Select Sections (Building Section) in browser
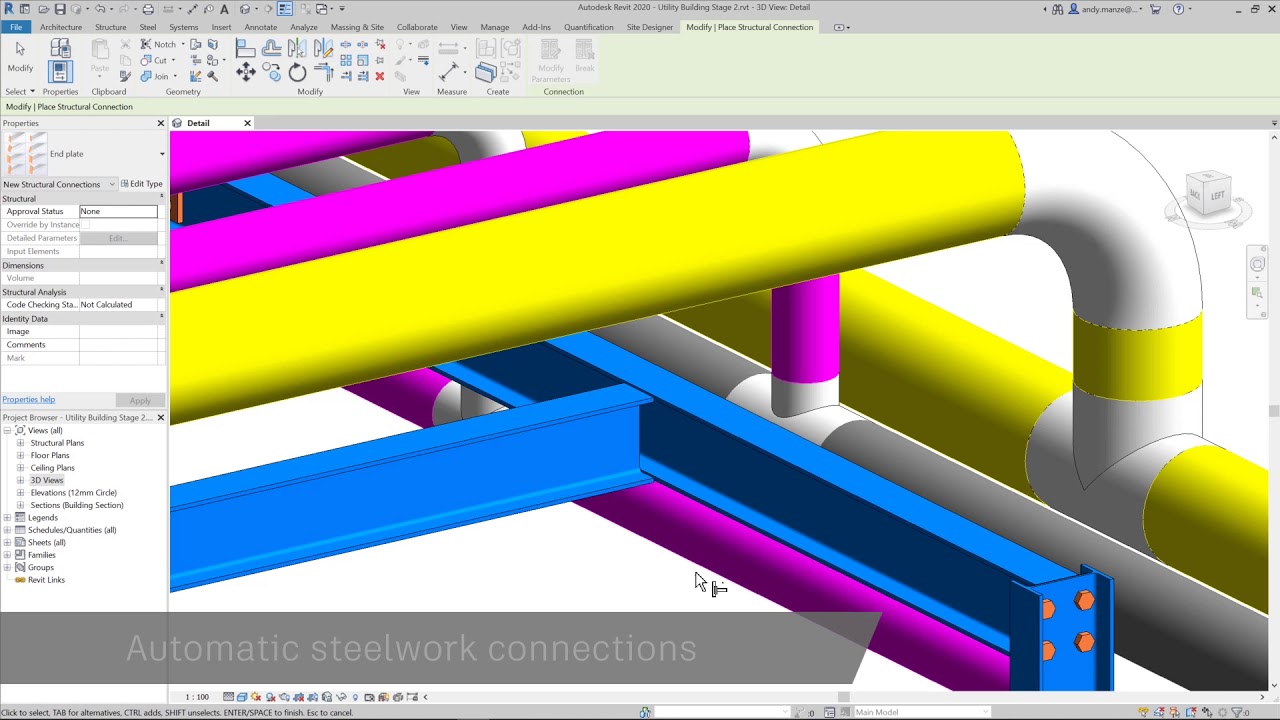Viewport: 1280px width, 720px height. 77,505
